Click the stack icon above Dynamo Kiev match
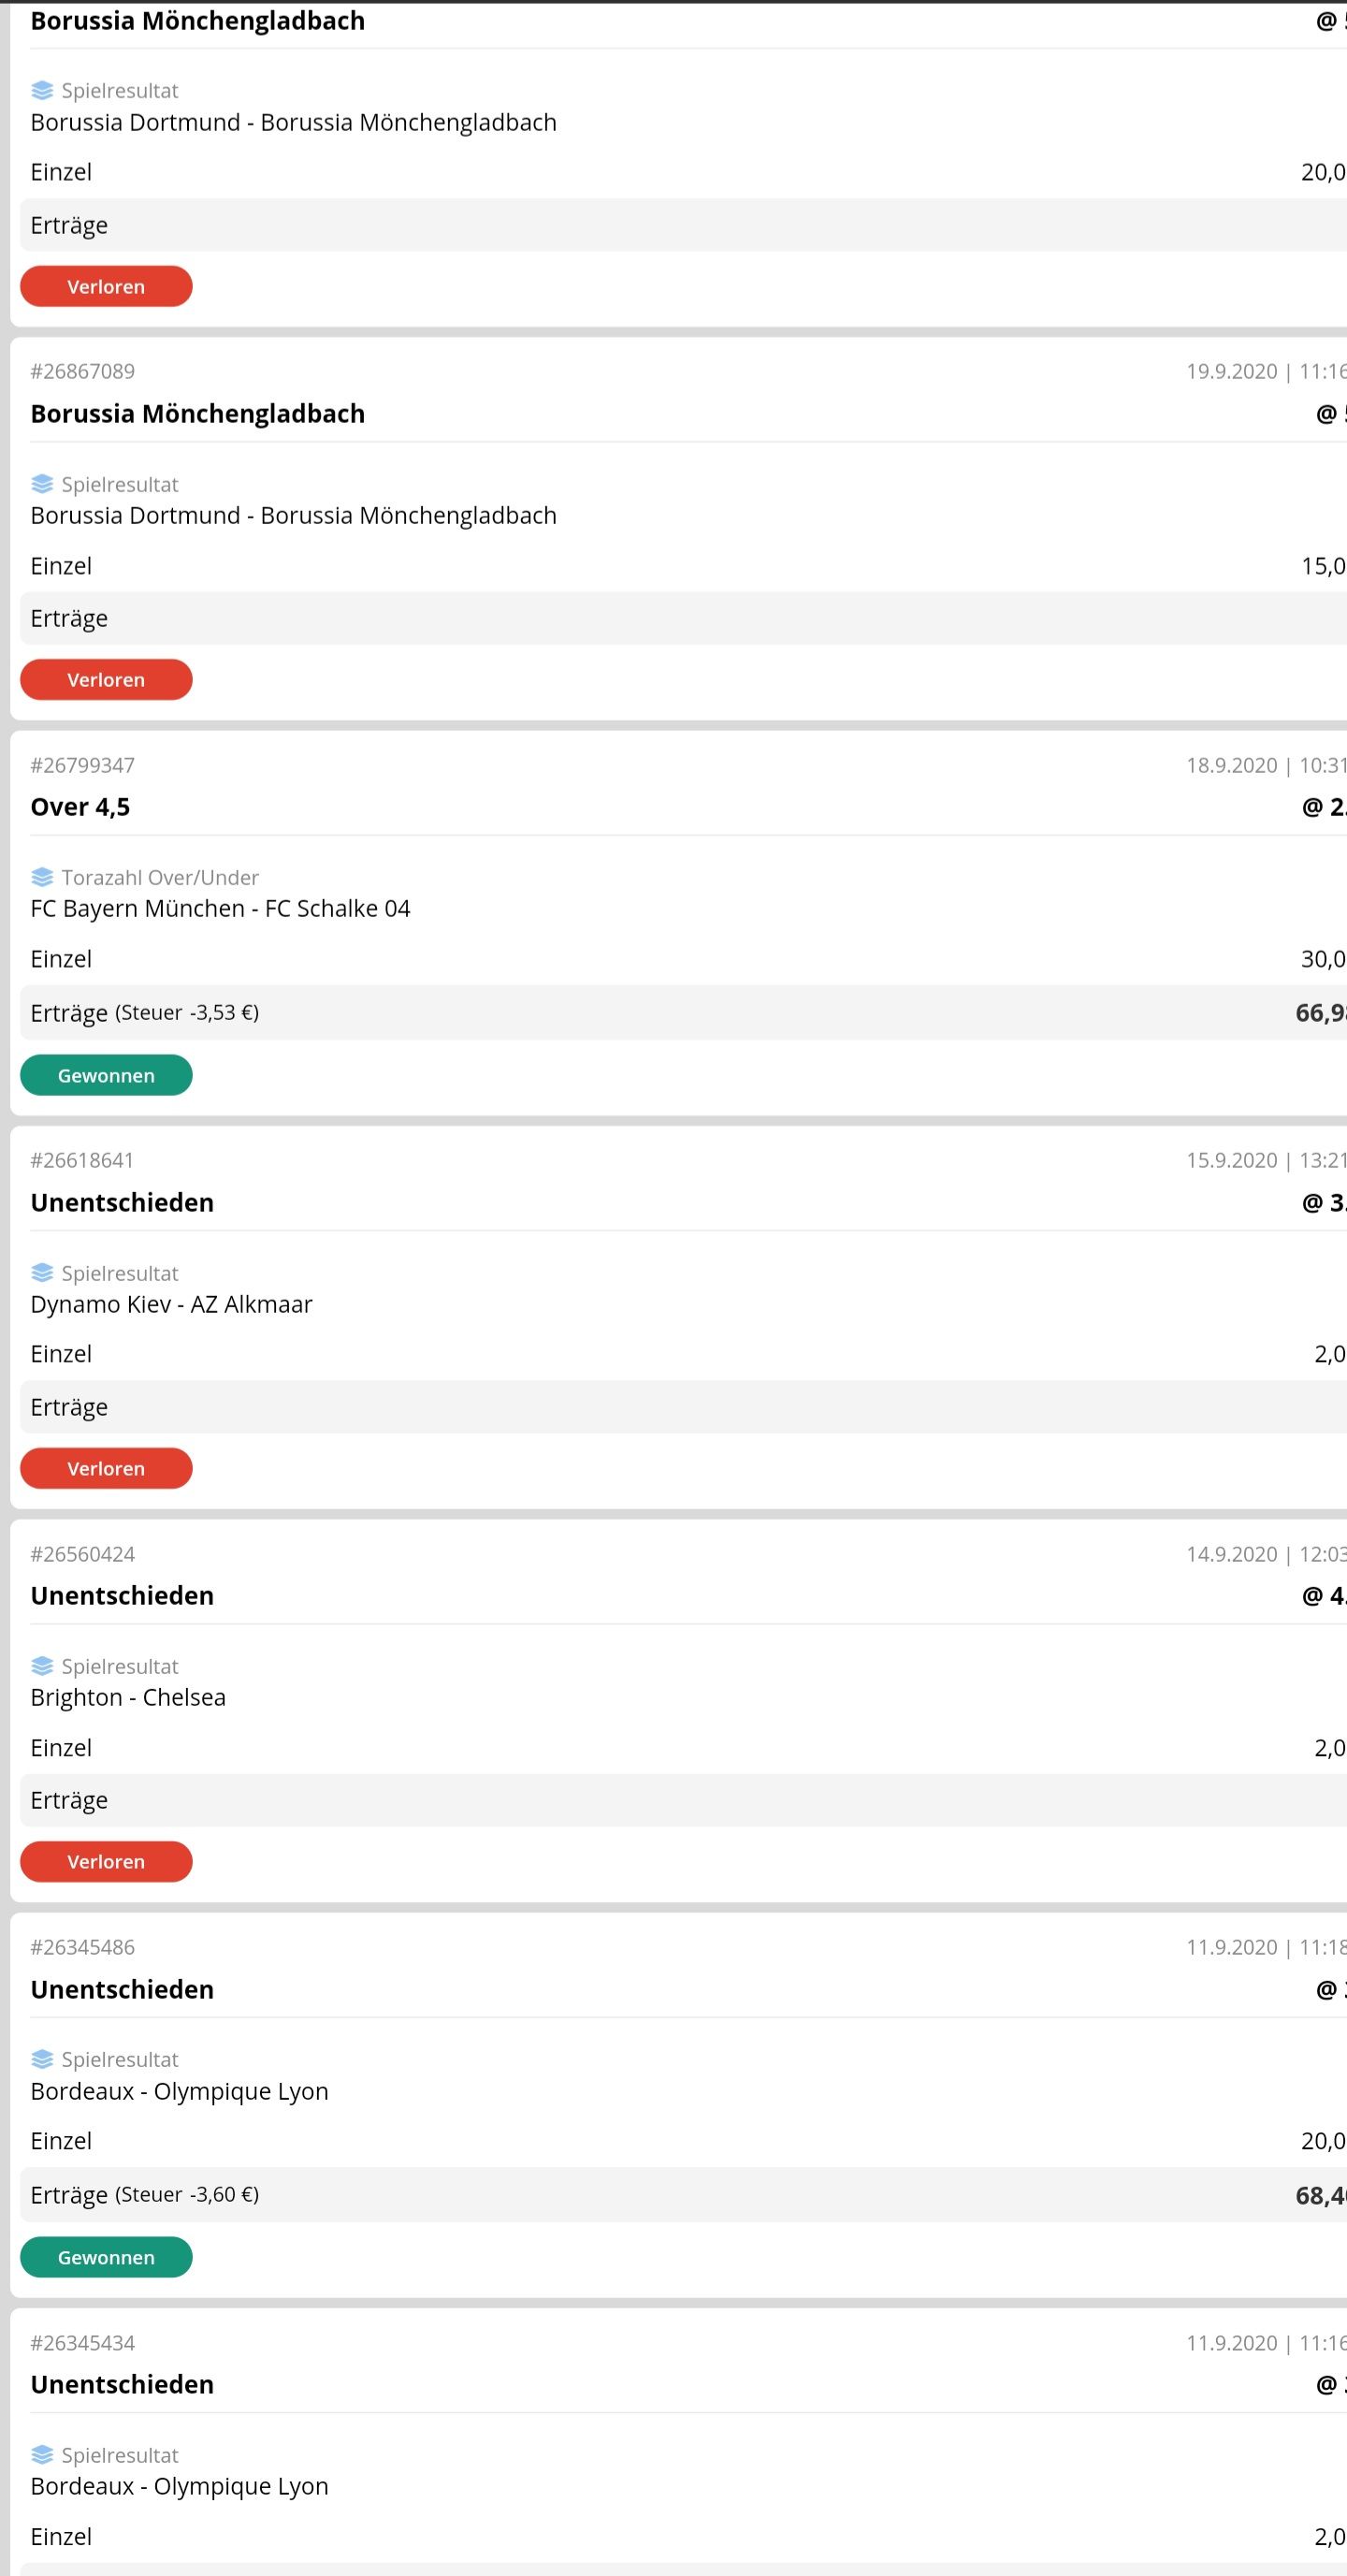Screen dimensions: 1347x2576 42,1273
